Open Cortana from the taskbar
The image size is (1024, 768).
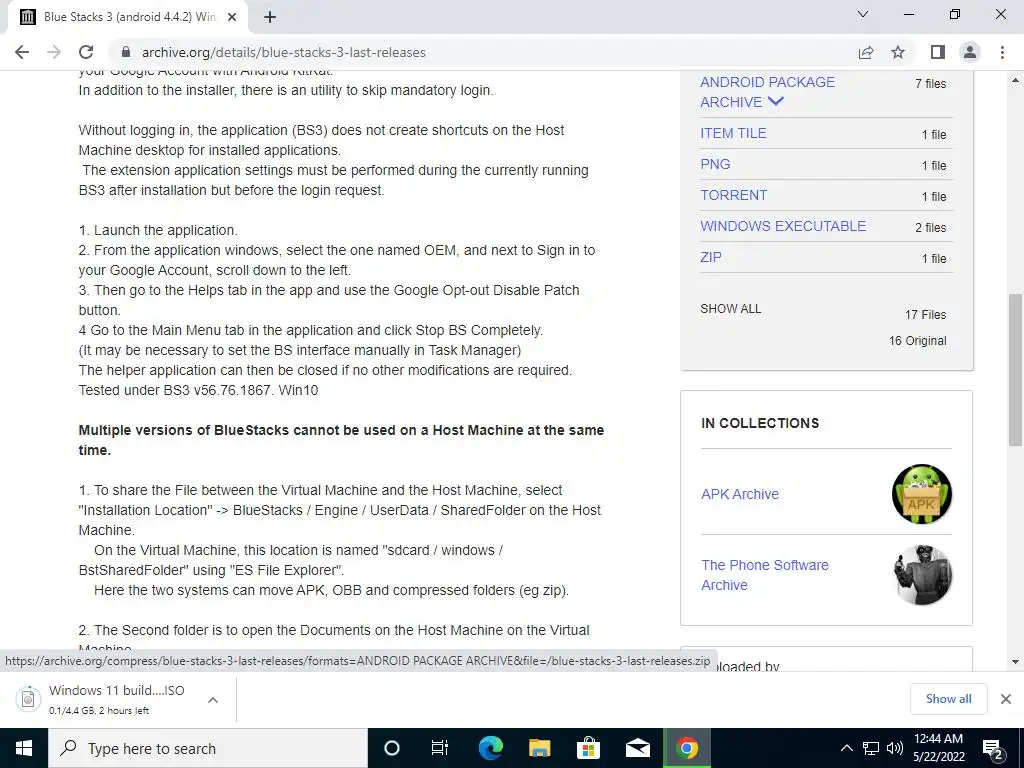click(x=392, y=748)
